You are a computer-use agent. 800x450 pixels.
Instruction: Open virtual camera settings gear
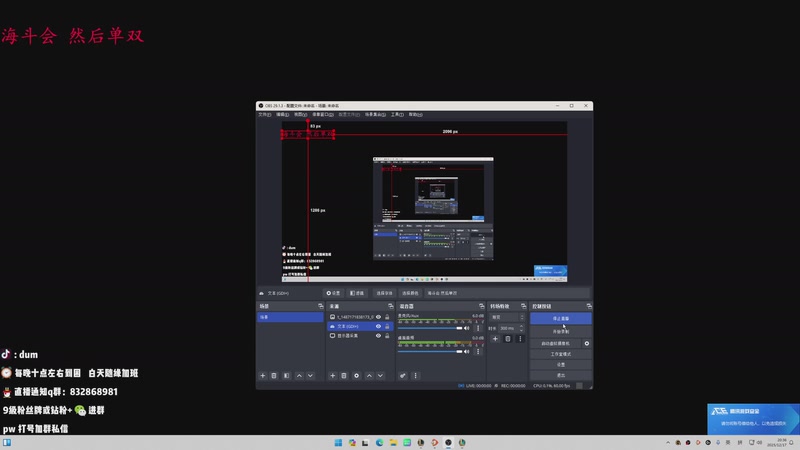pyautogui.click(x=587, y=343)
